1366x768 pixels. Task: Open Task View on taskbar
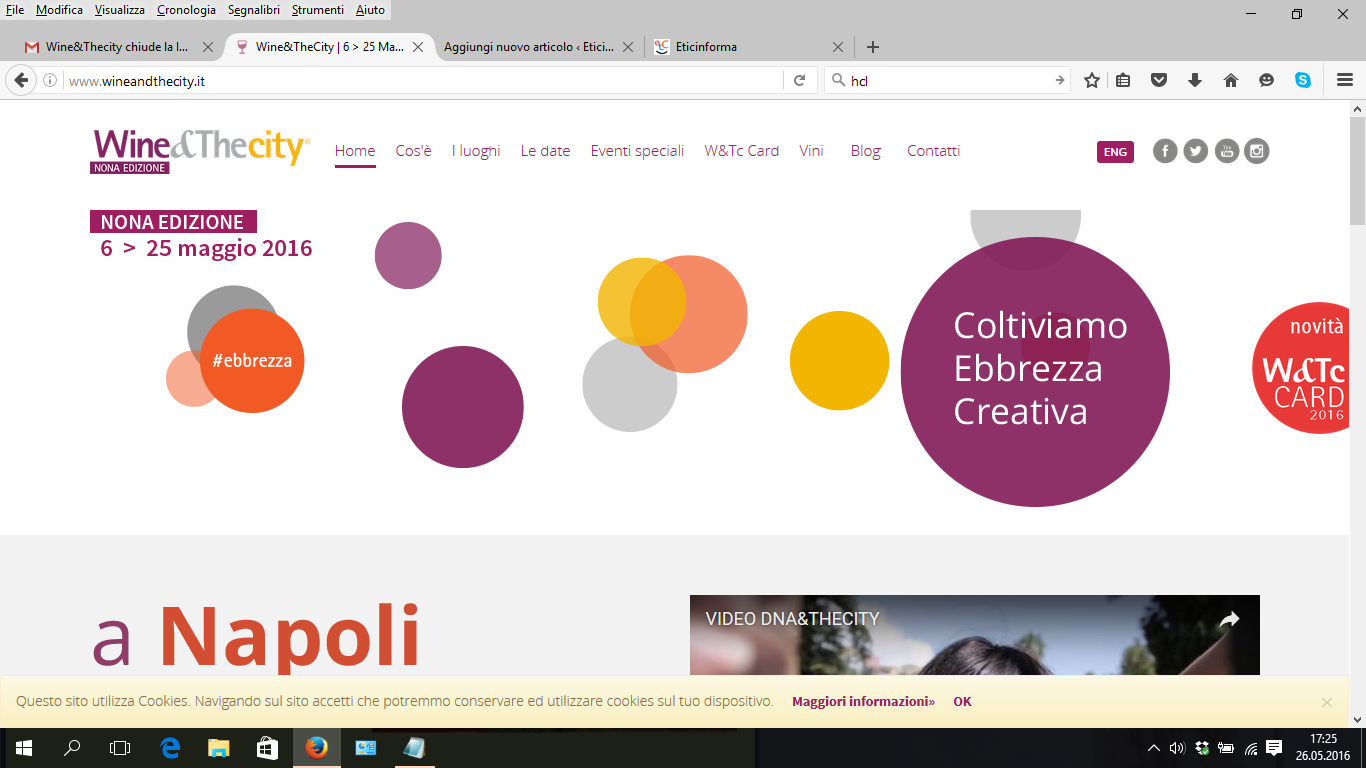coord(120,748)
